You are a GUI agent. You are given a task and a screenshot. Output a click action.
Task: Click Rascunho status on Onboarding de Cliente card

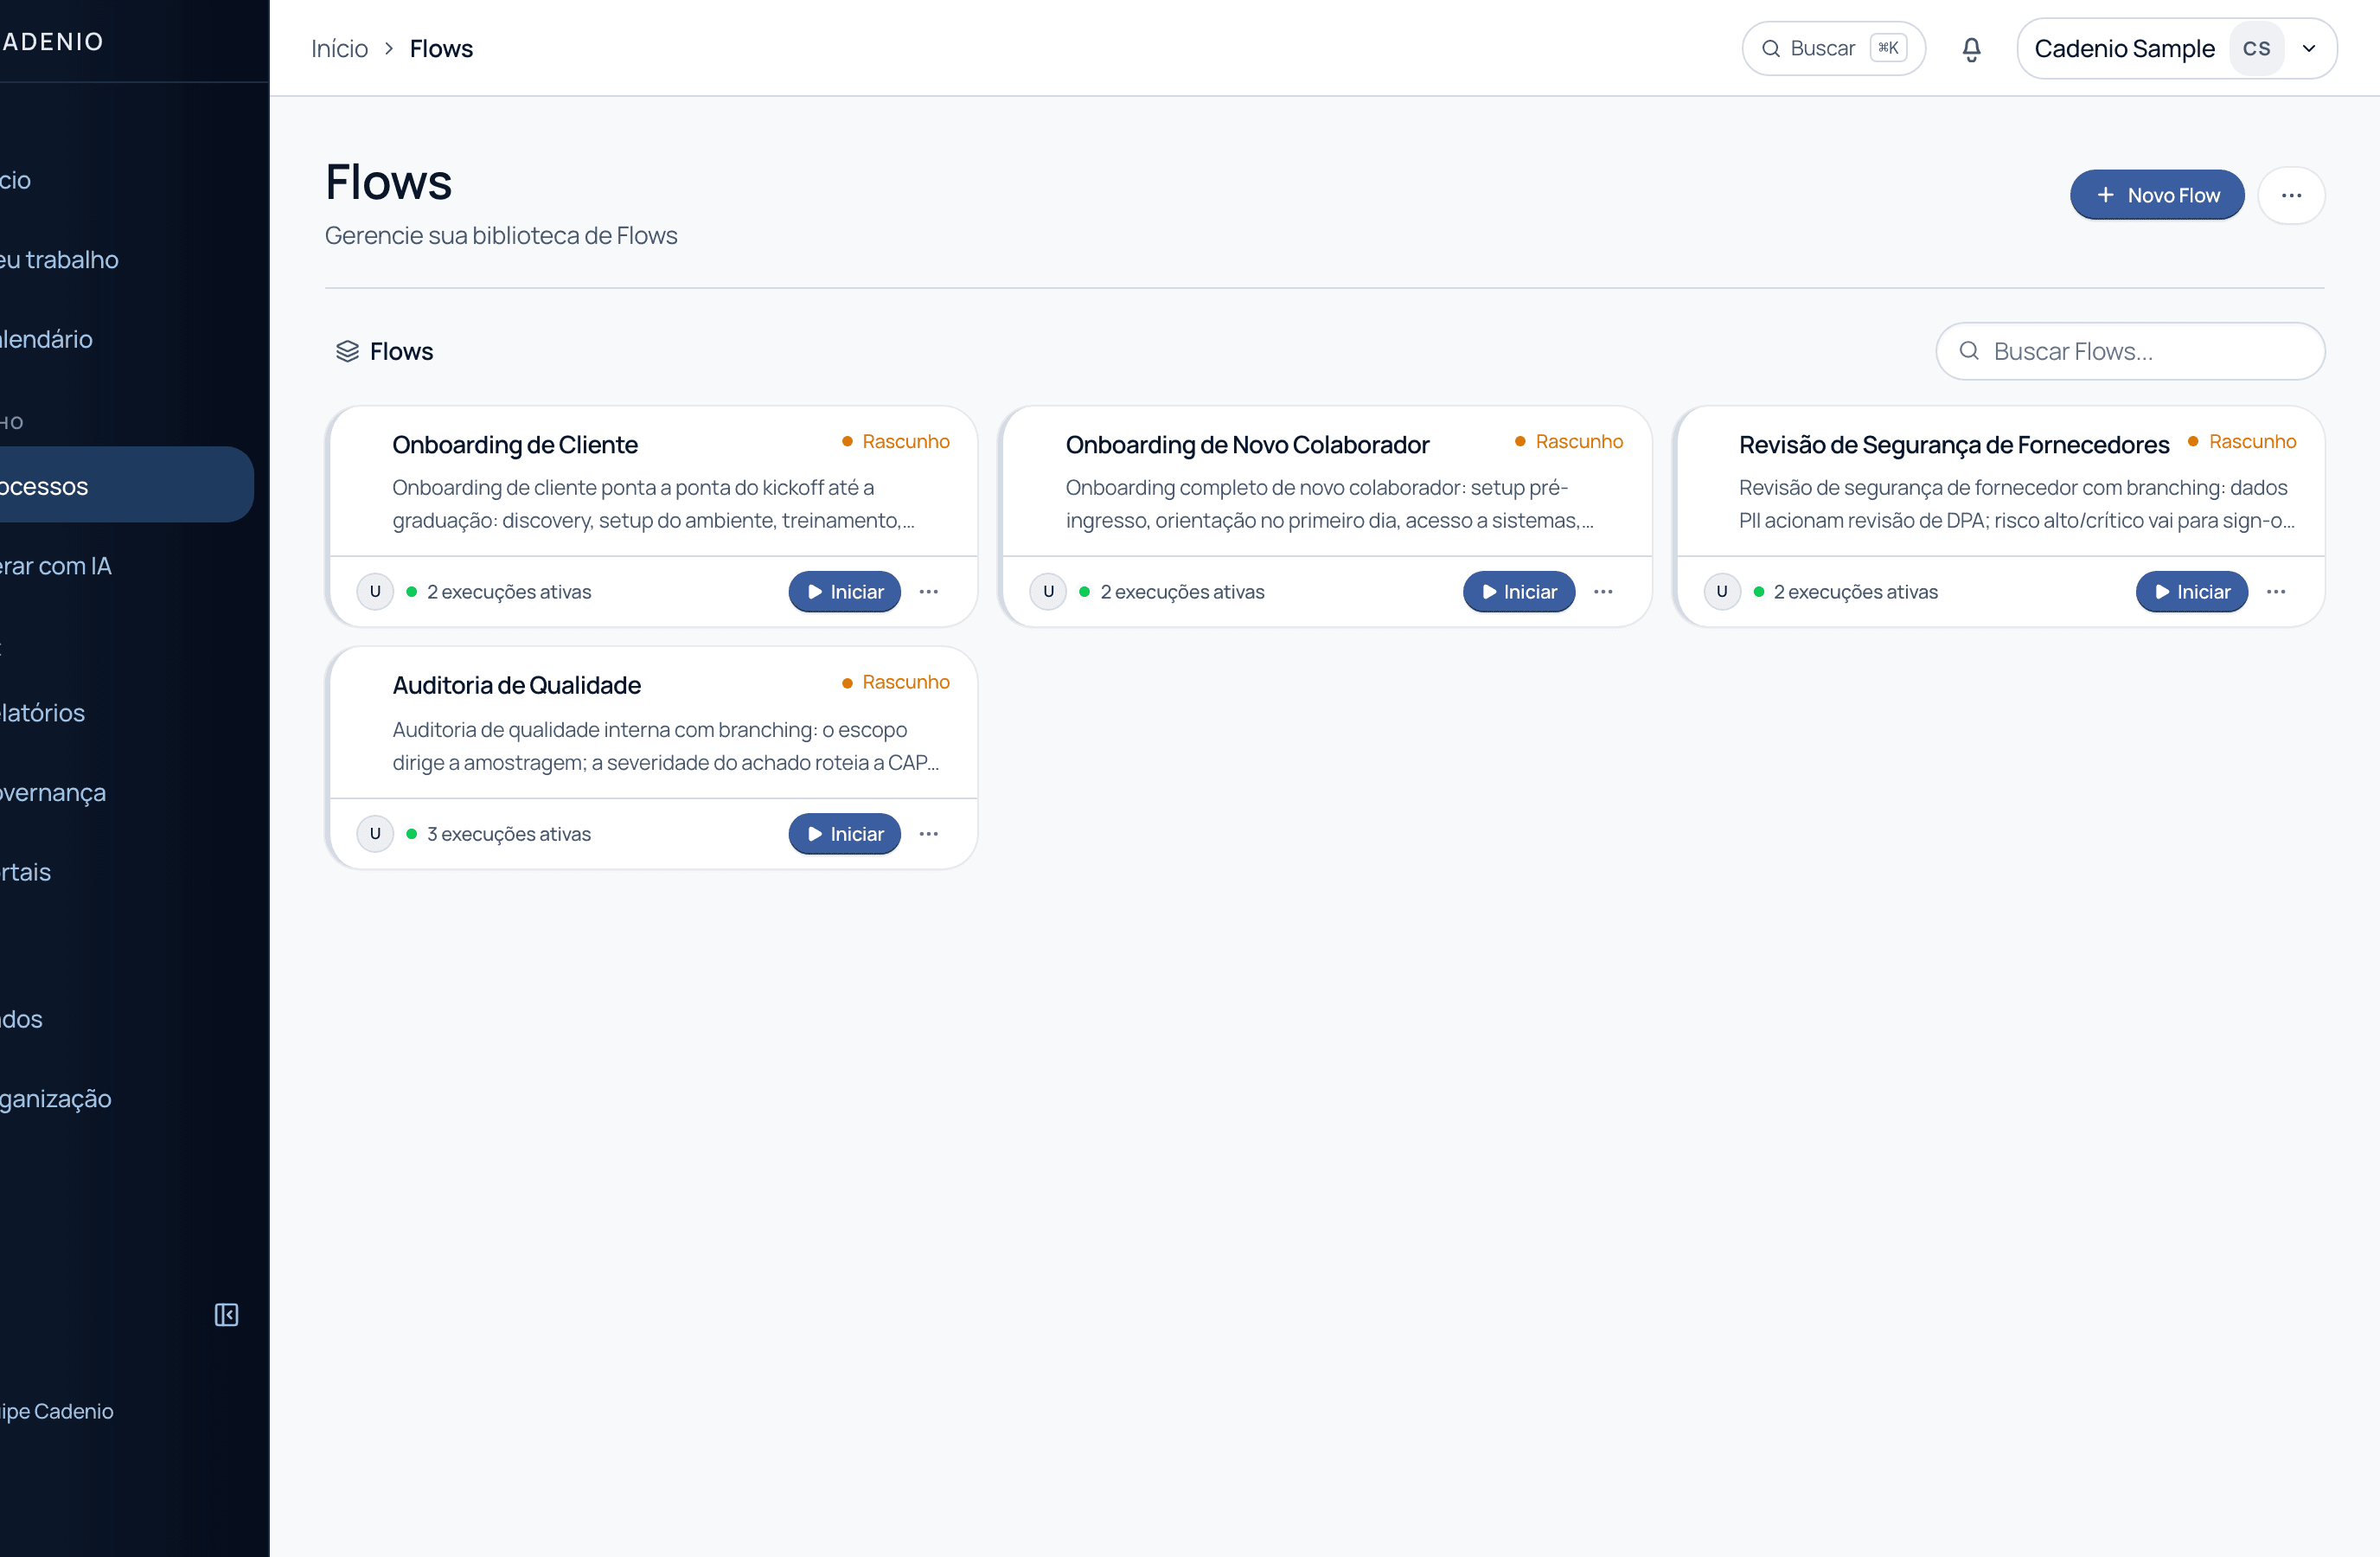[x=896, y=441]
